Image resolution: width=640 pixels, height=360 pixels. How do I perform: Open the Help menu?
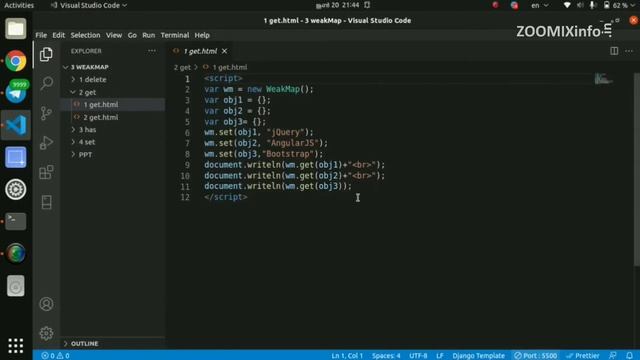point(202,35)
